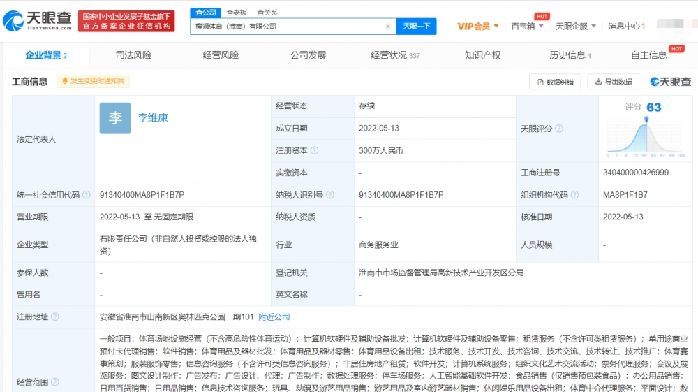Screen dimensions: 698x392
Task: Select the 查关系 search tab
Action: pyautogui.click(x=267, y=12)
